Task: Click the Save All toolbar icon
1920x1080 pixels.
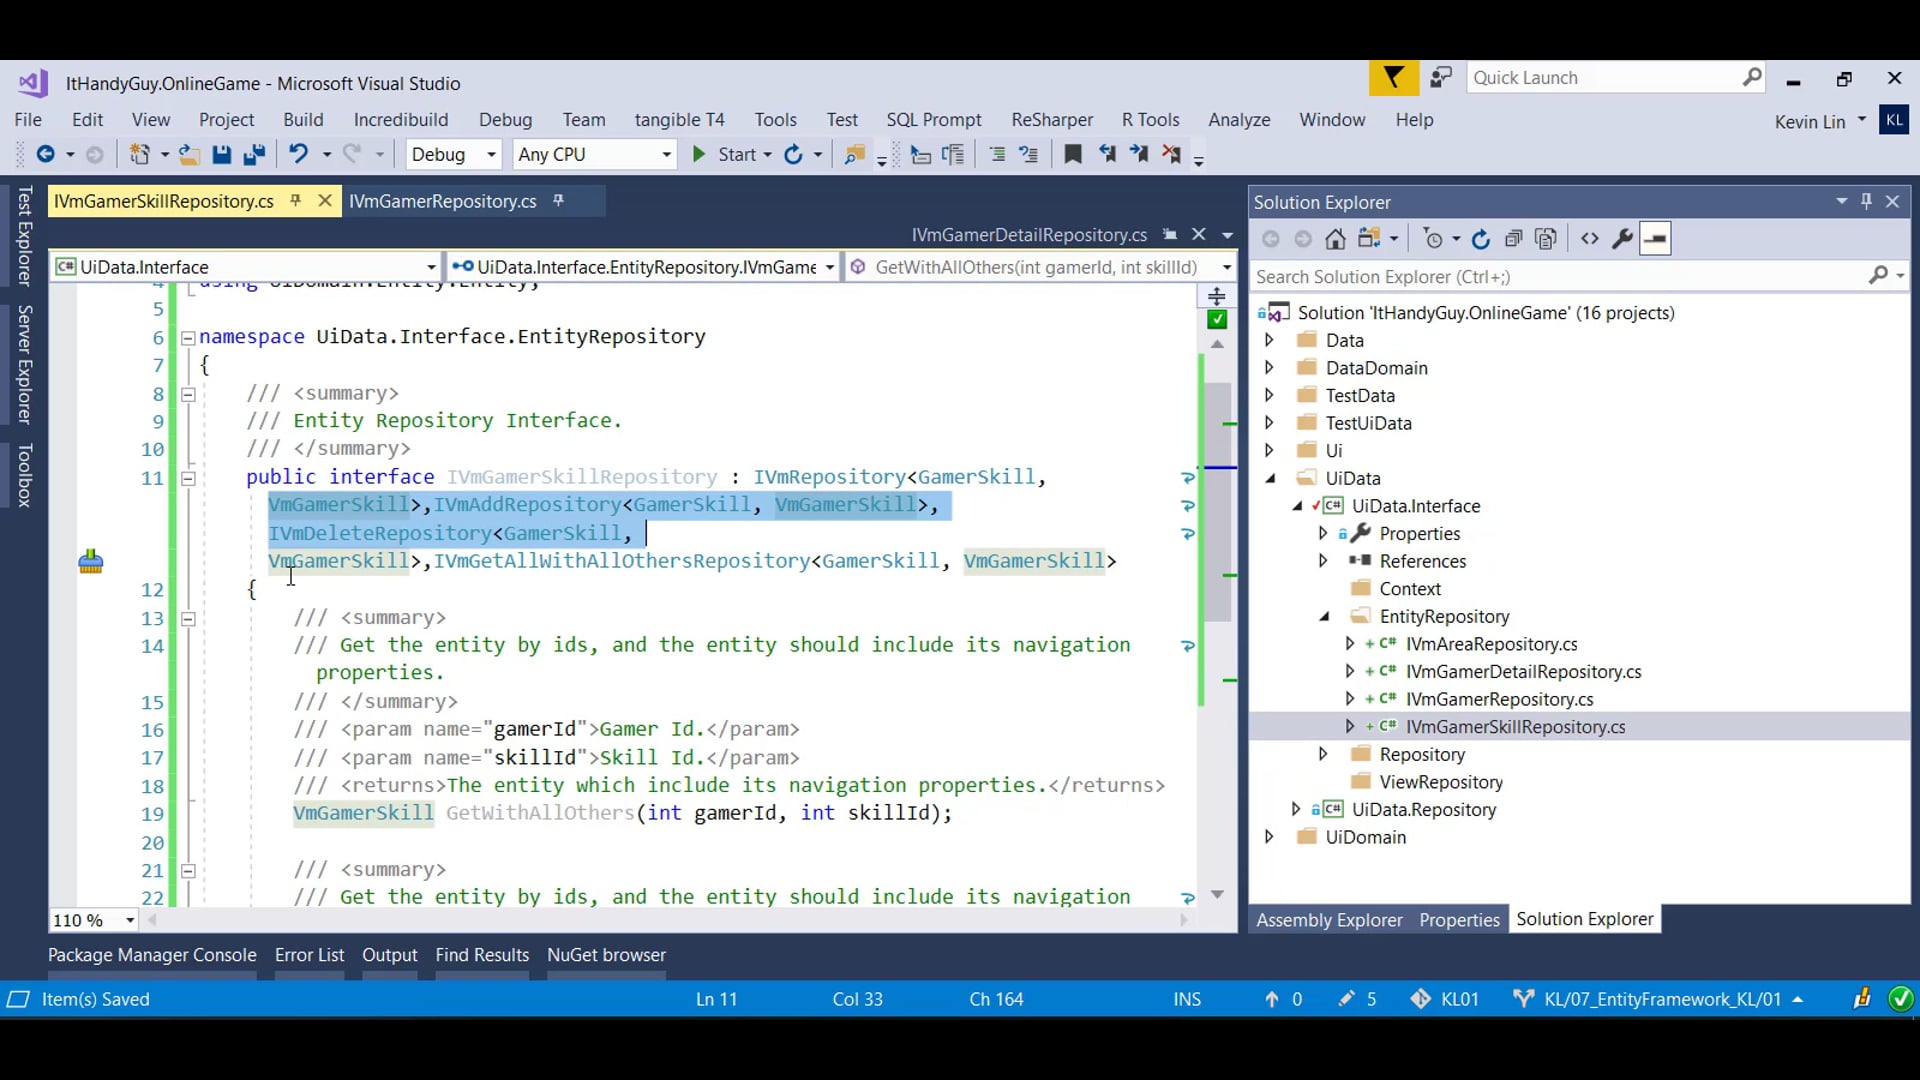Action: tap(254, 154)
